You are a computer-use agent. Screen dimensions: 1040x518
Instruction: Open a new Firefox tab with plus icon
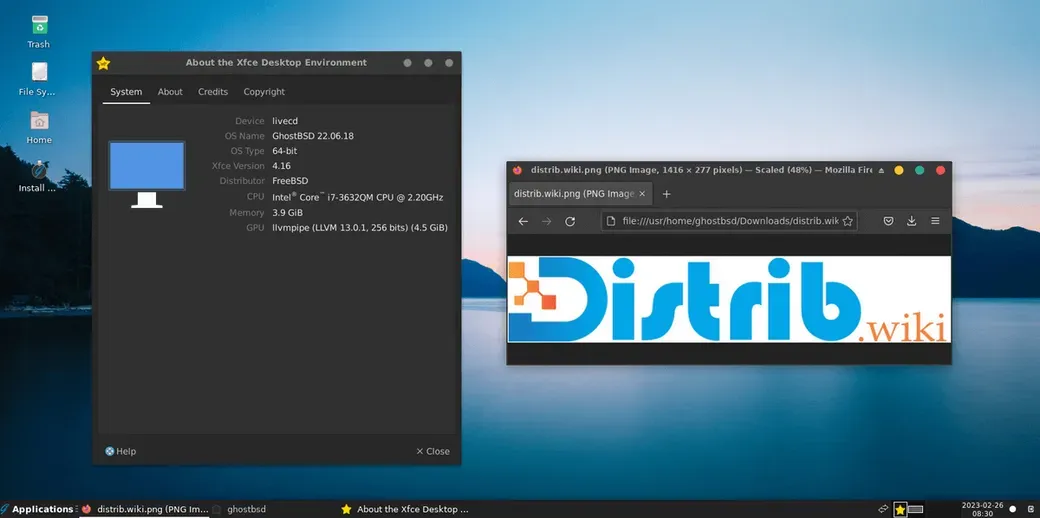point(667,194)
